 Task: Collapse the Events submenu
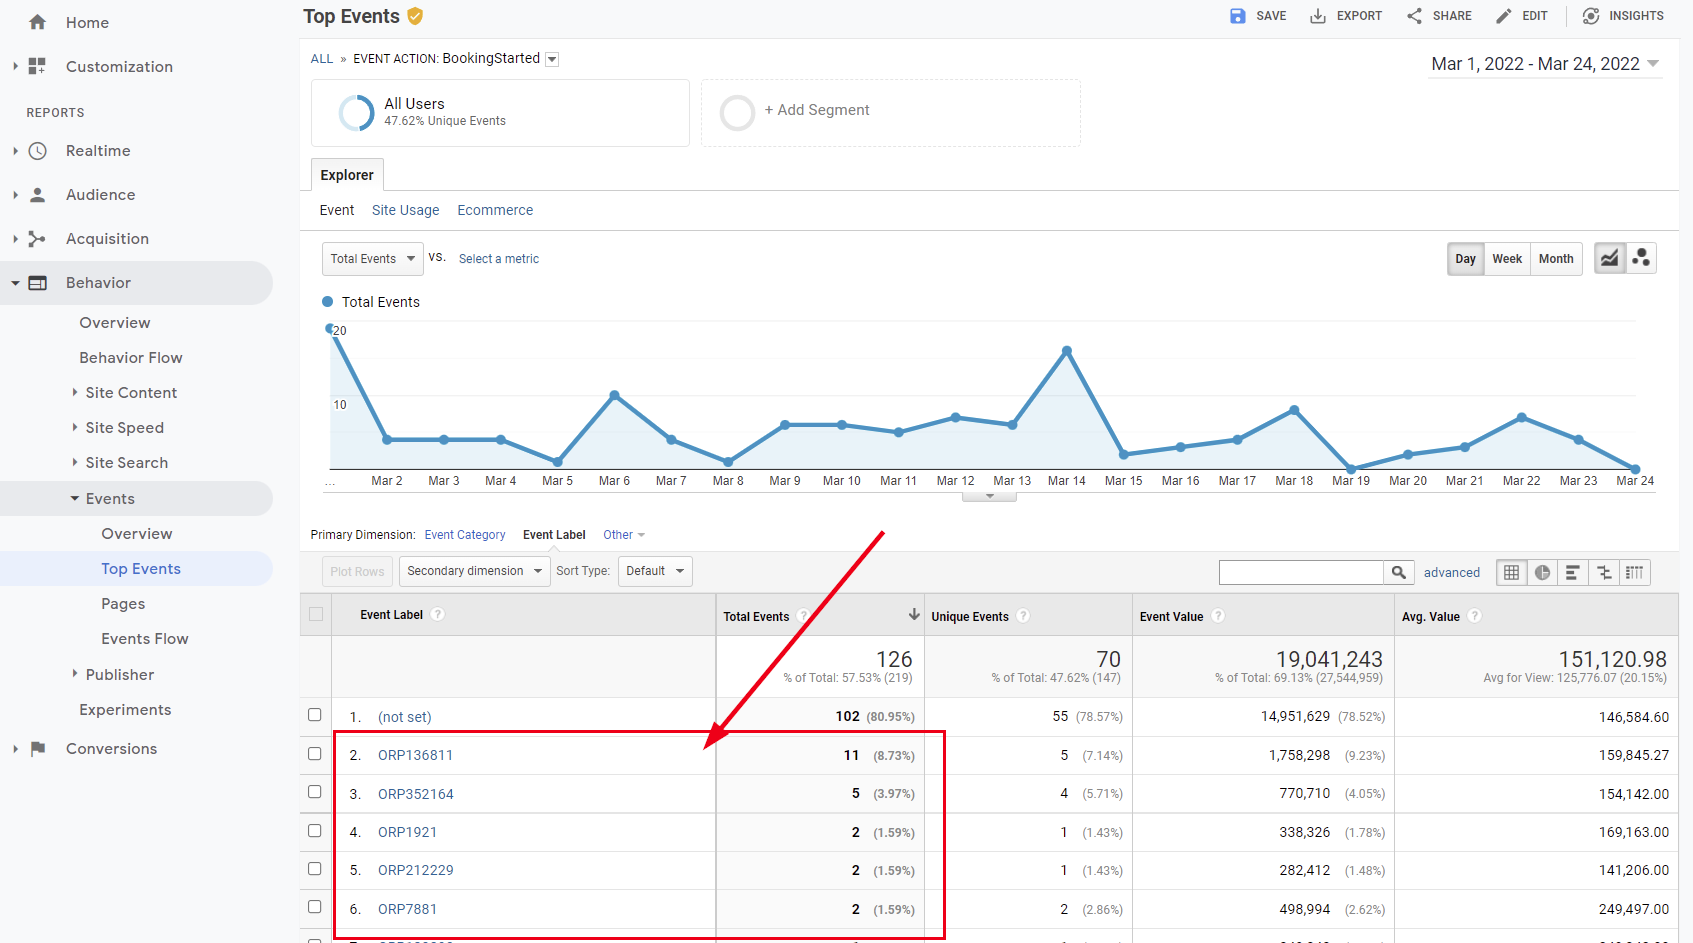click(74, 498)
